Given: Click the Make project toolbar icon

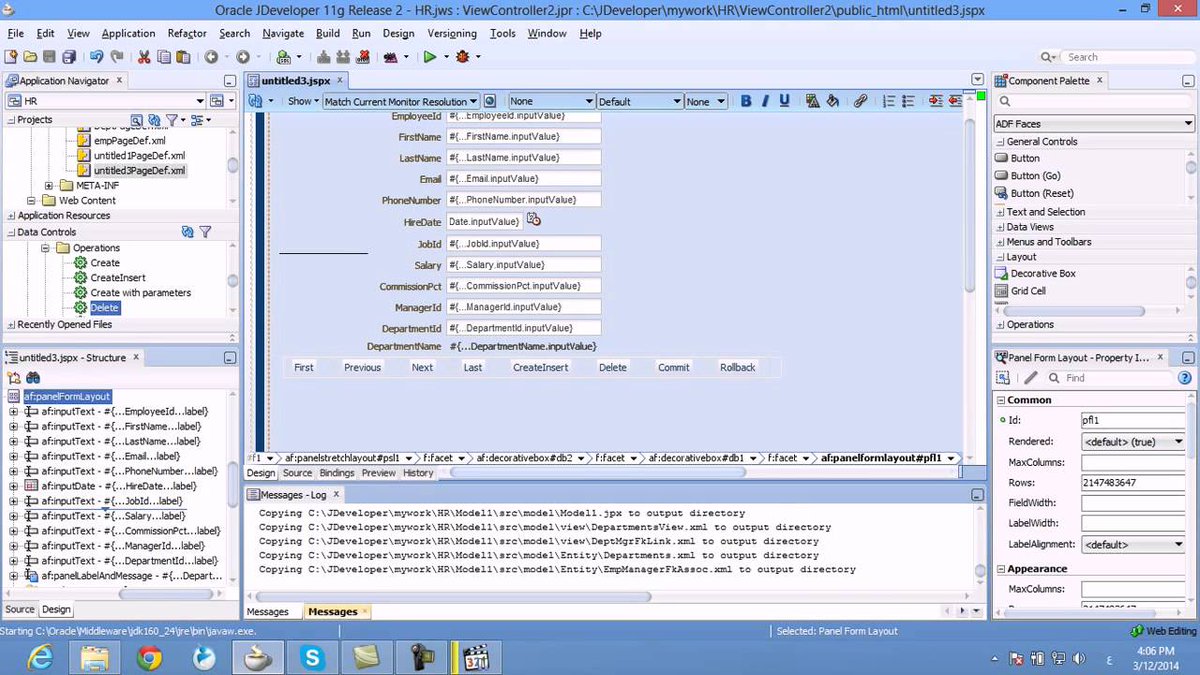Looking at the screenshot, I should point(326,57).
